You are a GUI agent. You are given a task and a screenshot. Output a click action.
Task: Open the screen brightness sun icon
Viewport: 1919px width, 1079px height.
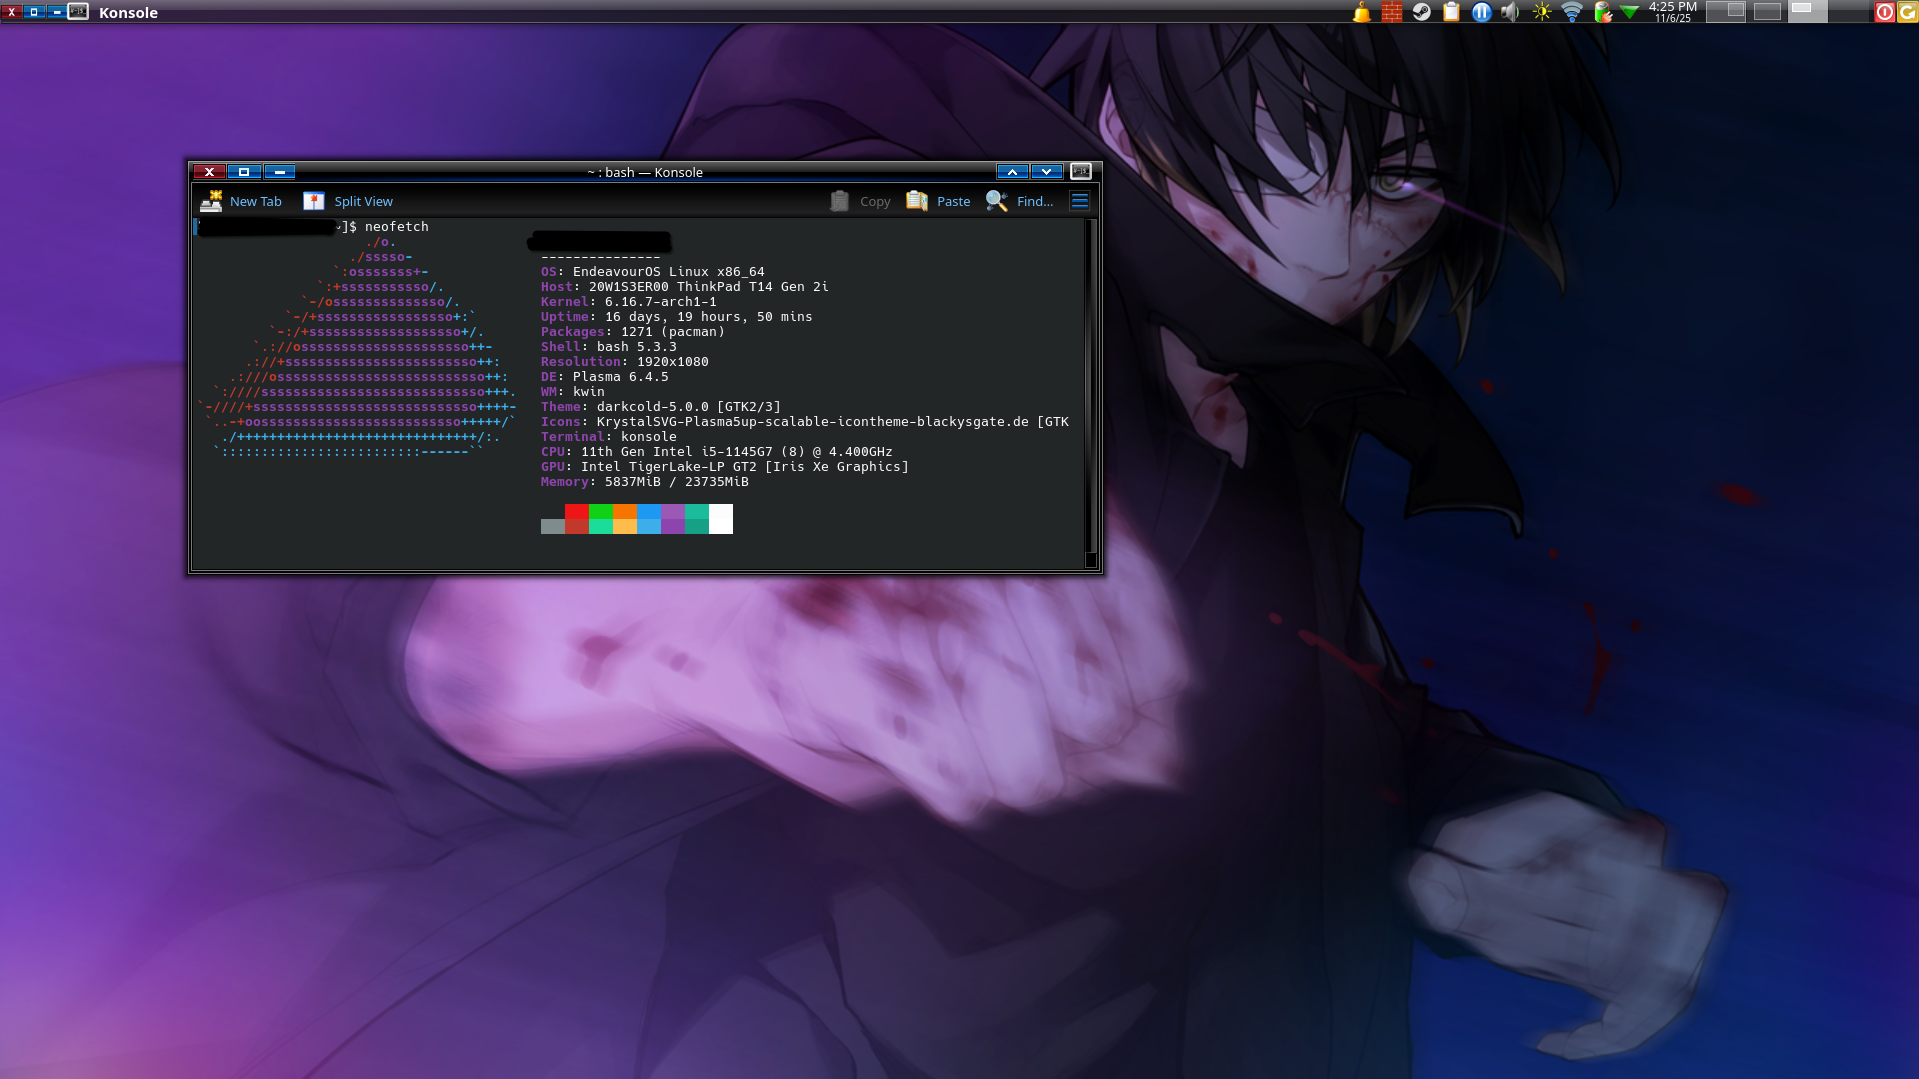[x=1541, y=12]
